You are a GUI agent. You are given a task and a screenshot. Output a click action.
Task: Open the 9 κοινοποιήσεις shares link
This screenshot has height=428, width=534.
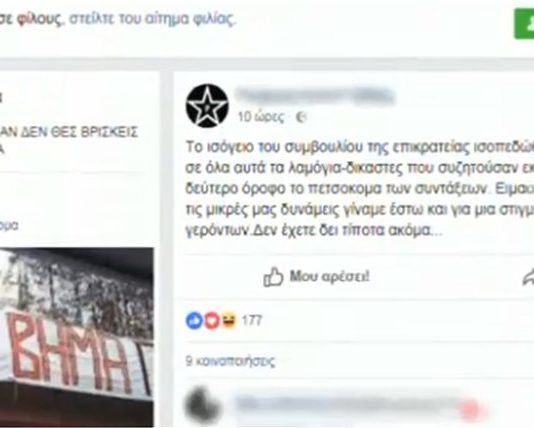tap(230, 361)
